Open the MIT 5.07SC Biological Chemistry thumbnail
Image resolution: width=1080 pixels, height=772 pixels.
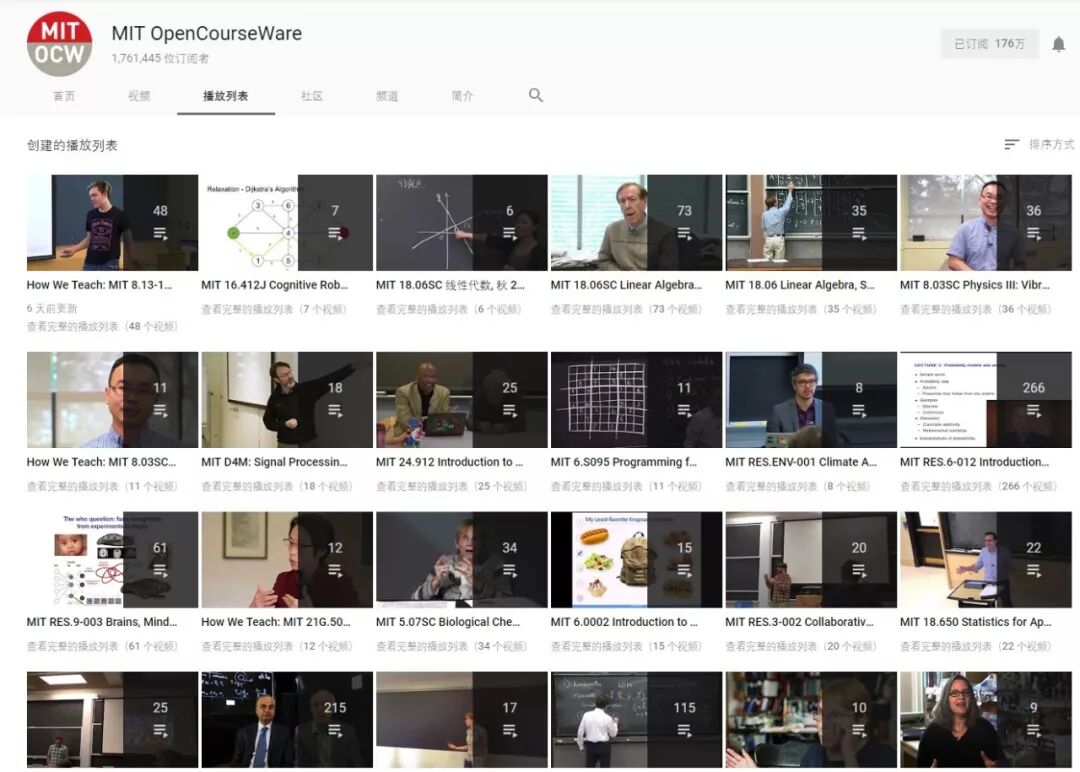tap(461, 558)
